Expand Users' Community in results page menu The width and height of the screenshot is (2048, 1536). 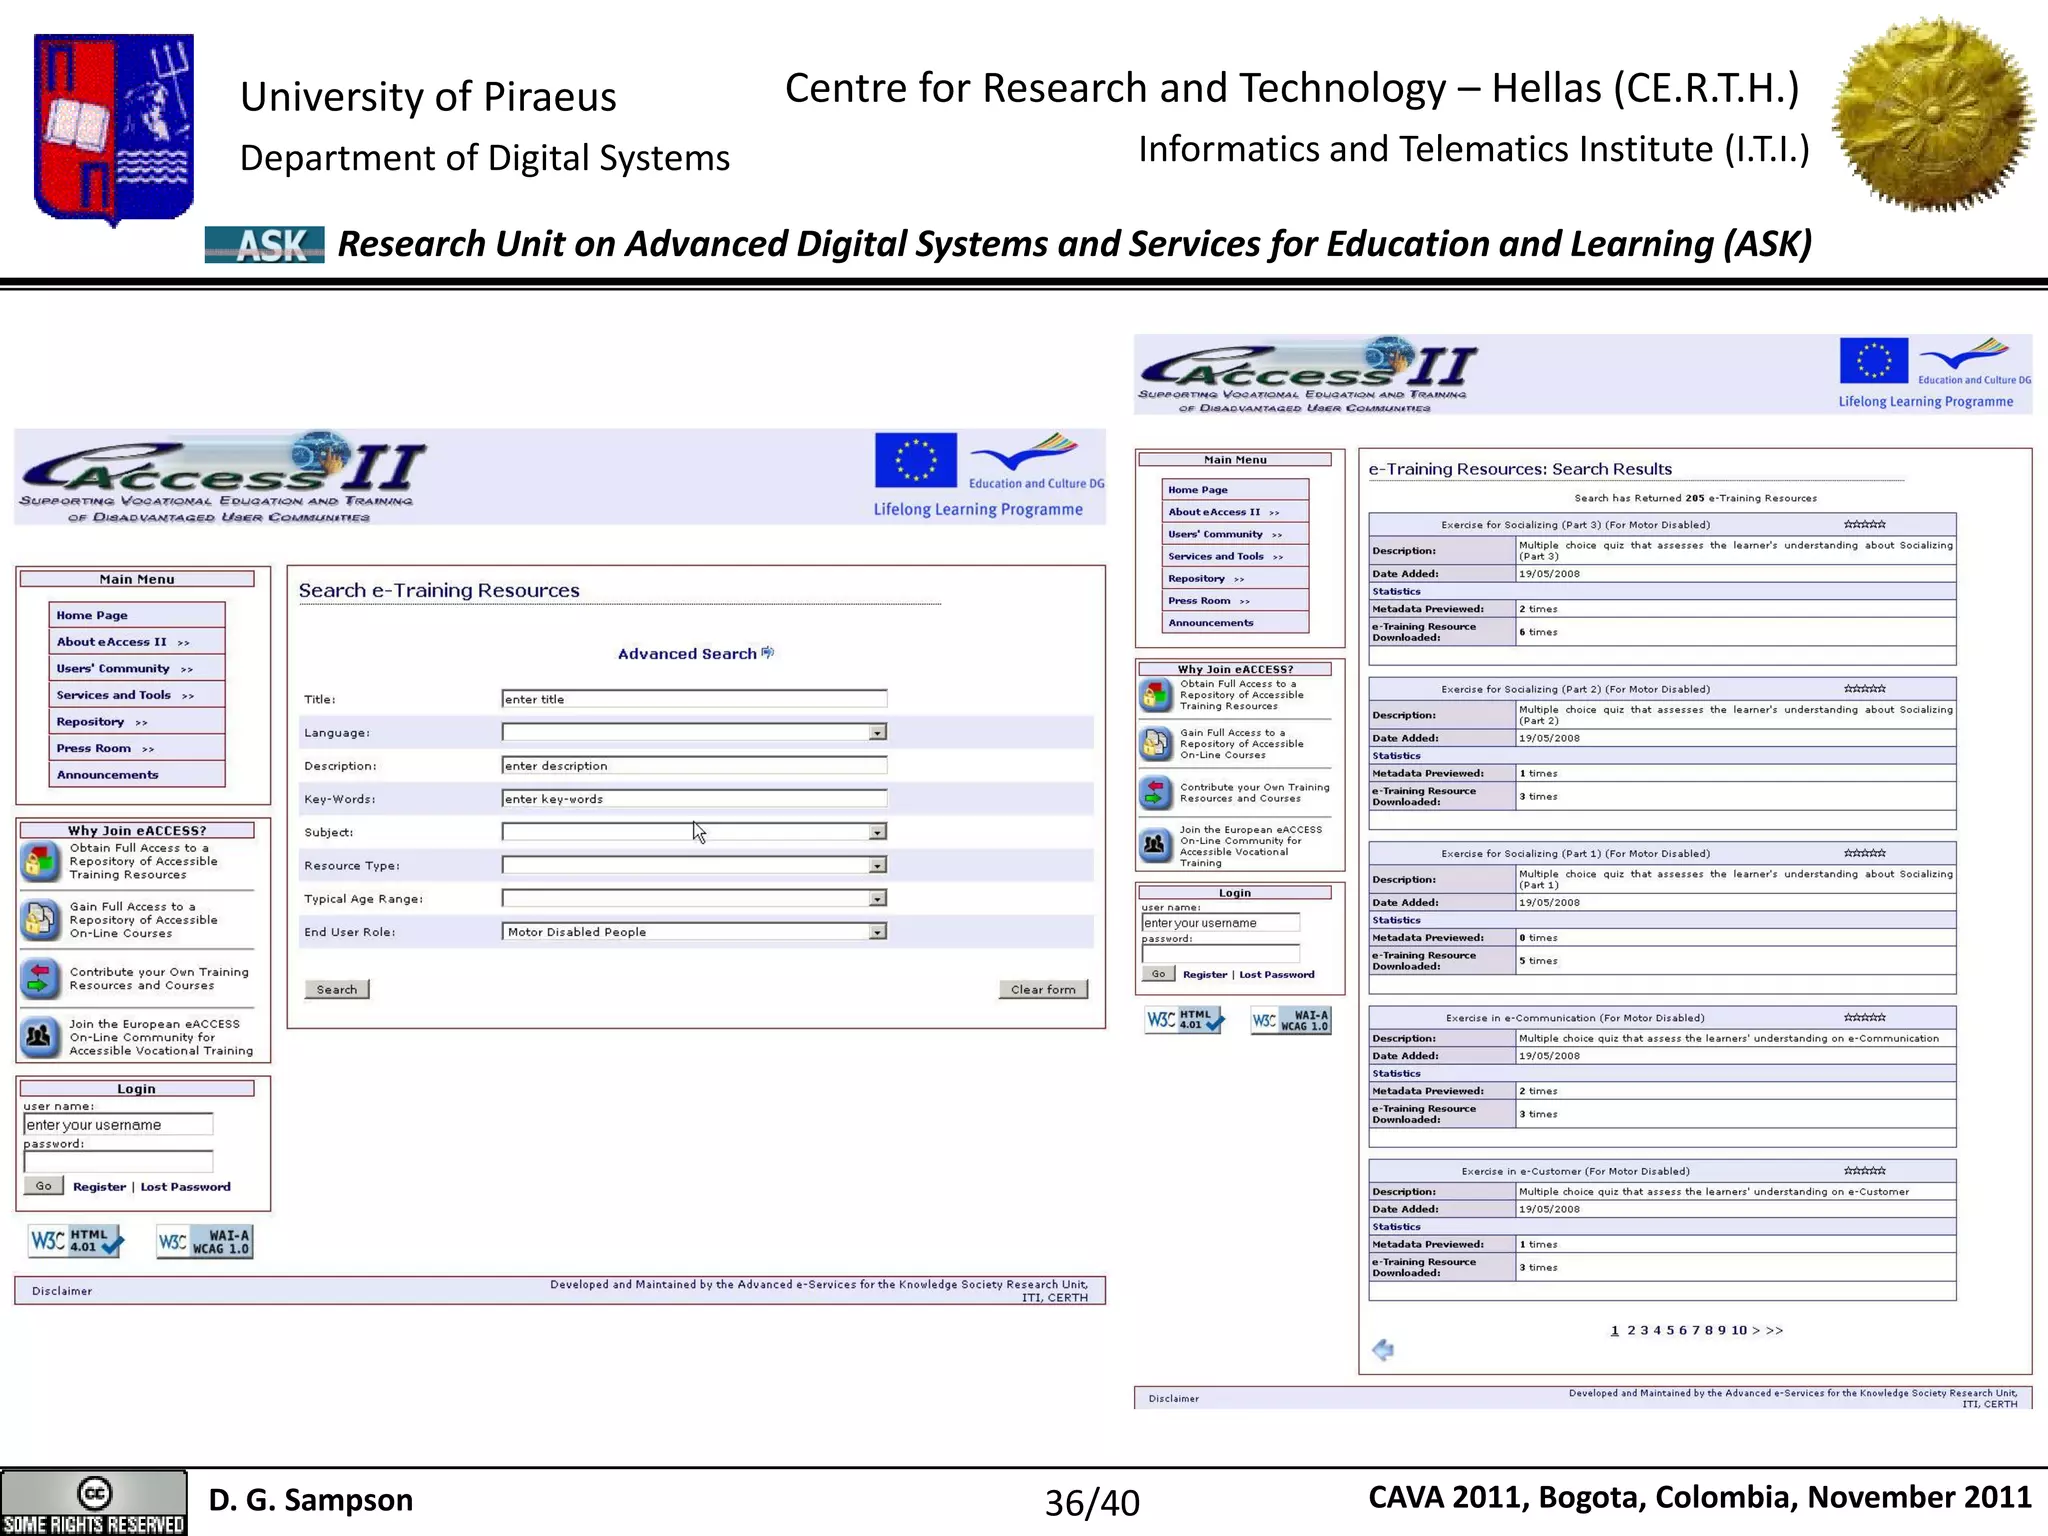(1235, 534)
